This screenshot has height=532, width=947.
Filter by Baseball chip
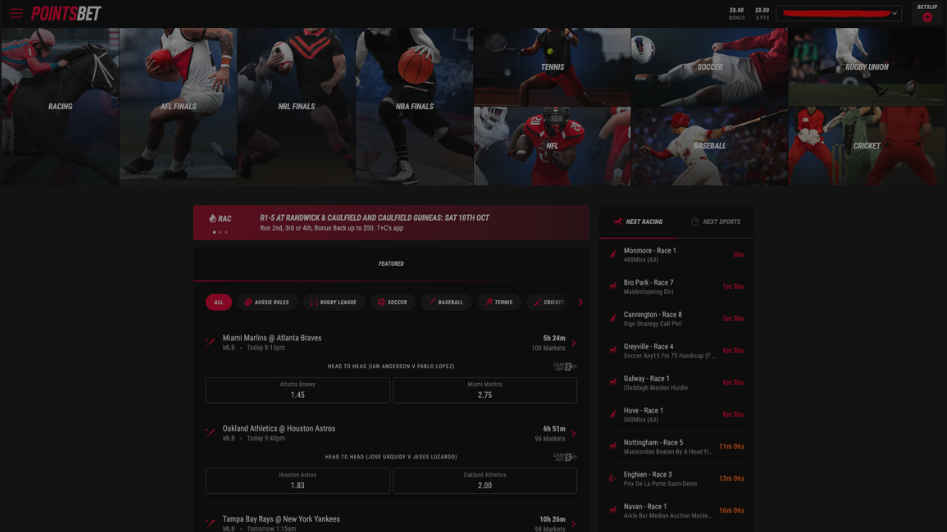tap(446, 302)
